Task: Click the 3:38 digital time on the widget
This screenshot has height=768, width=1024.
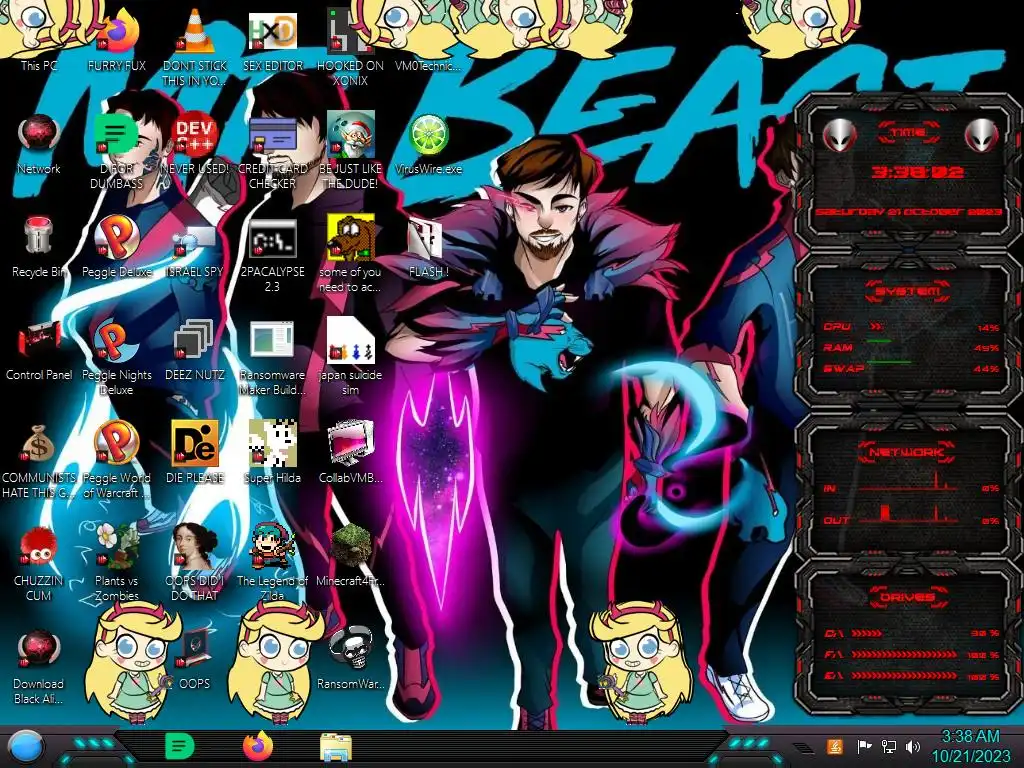Action: (917, 172)
